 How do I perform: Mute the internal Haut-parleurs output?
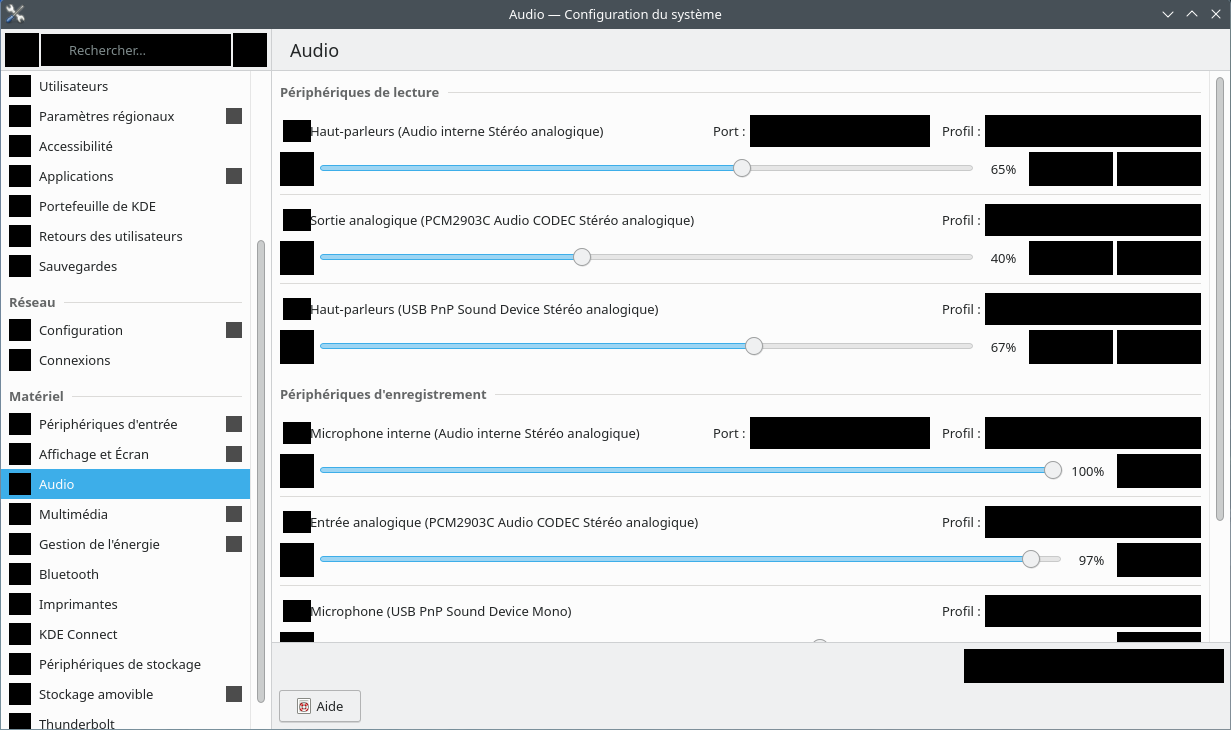[297, 170]
